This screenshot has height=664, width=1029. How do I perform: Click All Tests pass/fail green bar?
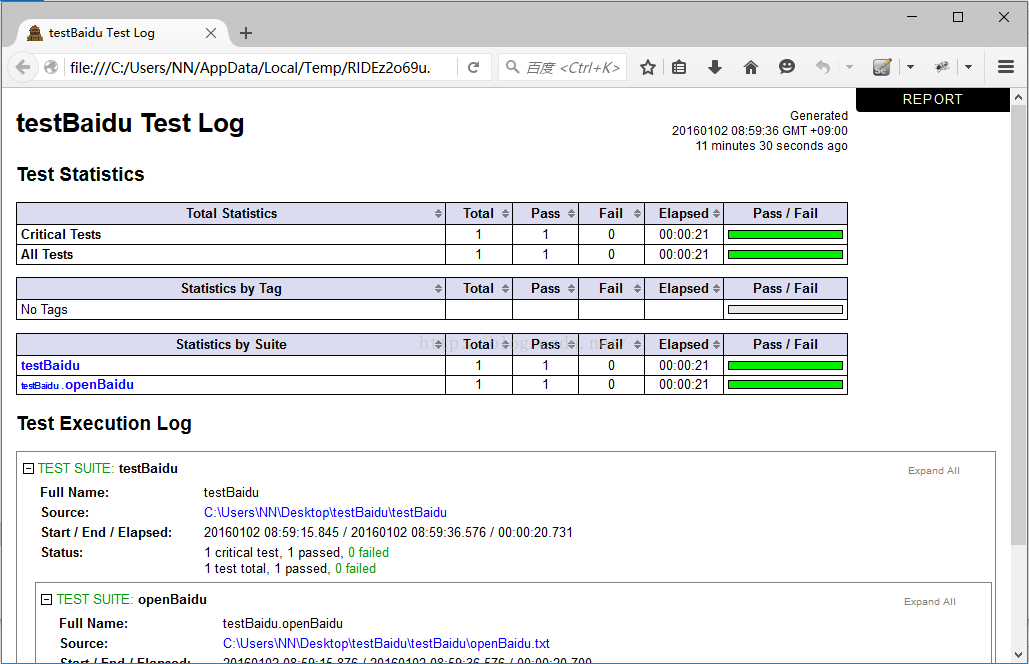click(x=786, y=255)
